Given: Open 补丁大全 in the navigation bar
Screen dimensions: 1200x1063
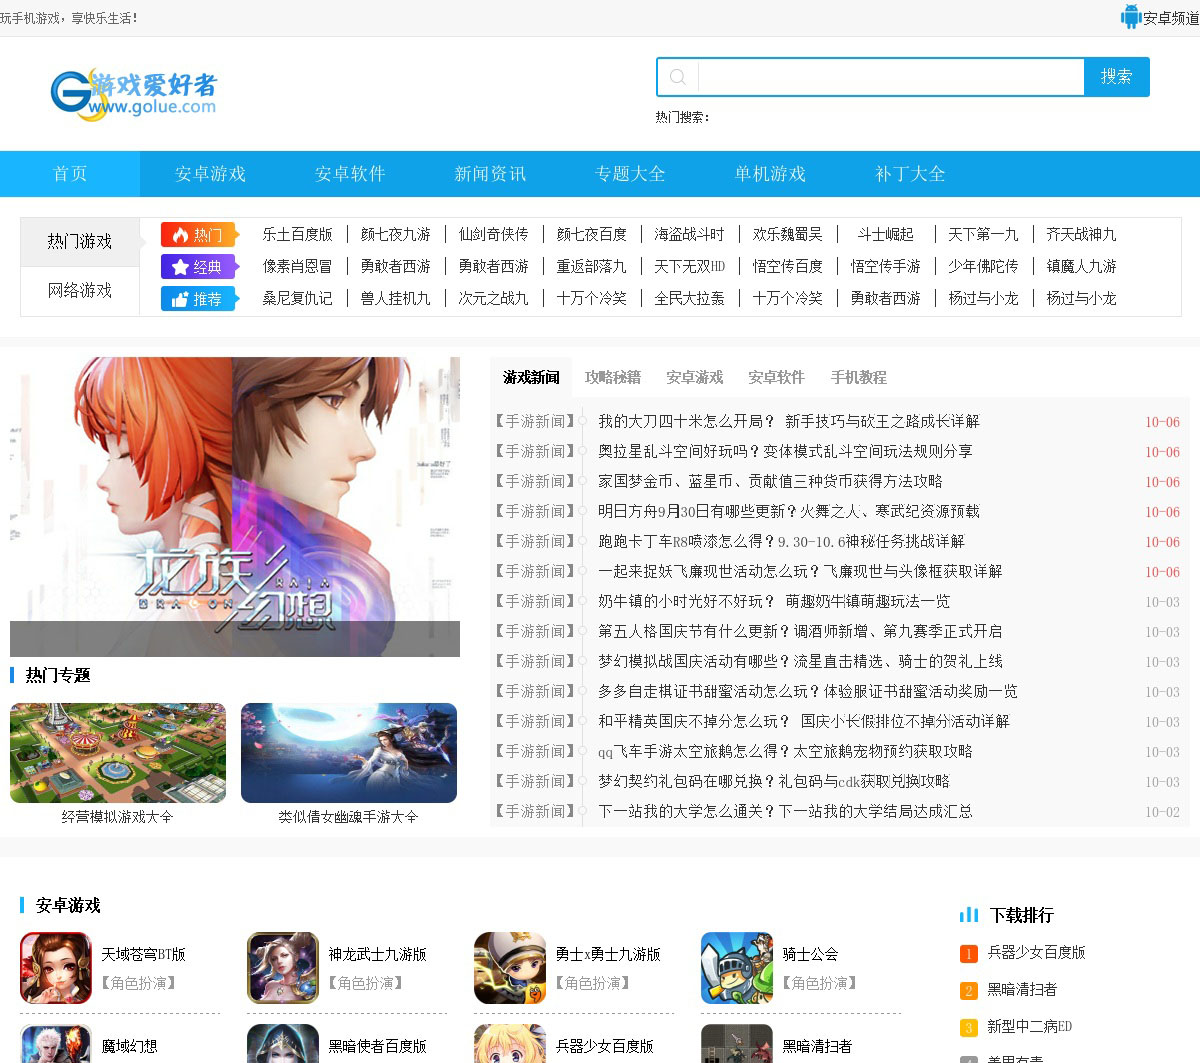Looking at the screenshot, I should point(910,174).
